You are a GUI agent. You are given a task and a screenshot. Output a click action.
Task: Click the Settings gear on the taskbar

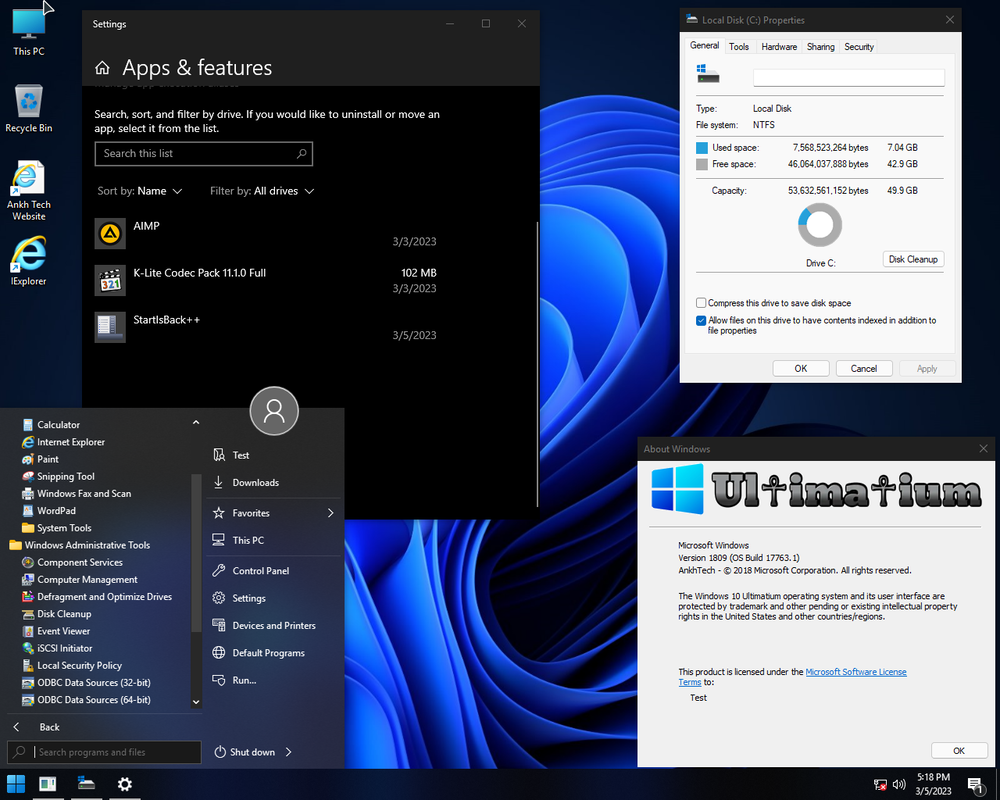[125, 784]
